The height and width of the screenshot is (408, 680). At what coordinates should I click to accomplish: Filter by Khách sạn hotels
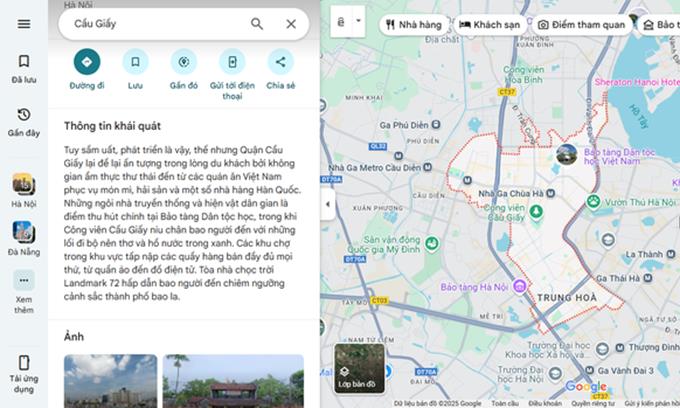tap(490, 25)
